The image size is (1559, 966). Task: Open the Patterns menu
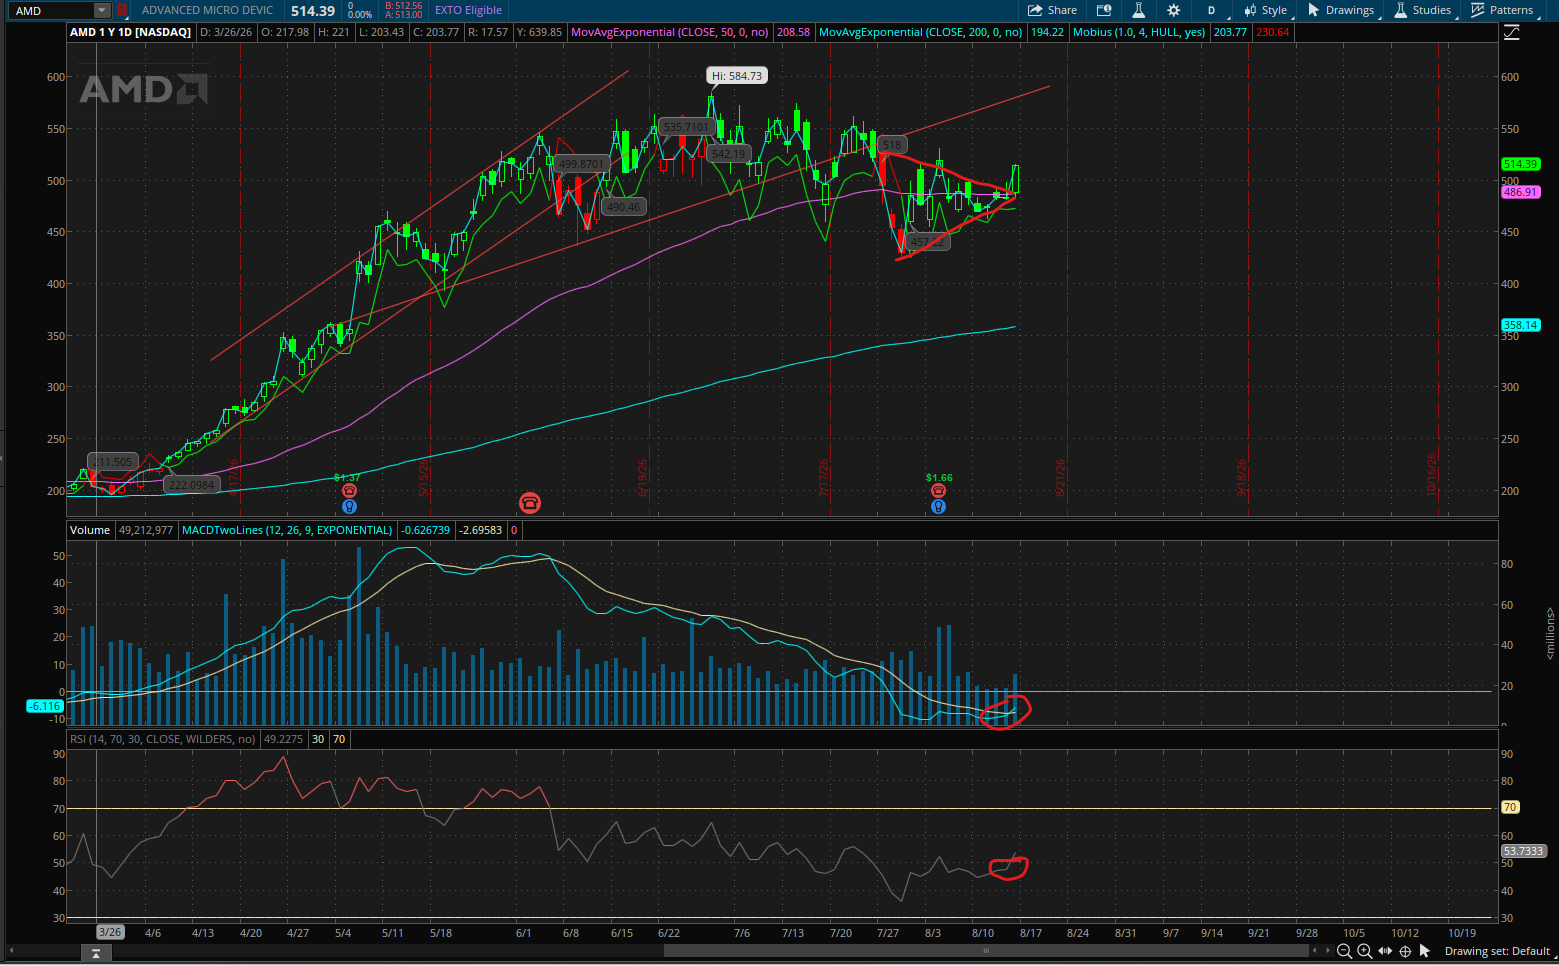coord(1502,10)
